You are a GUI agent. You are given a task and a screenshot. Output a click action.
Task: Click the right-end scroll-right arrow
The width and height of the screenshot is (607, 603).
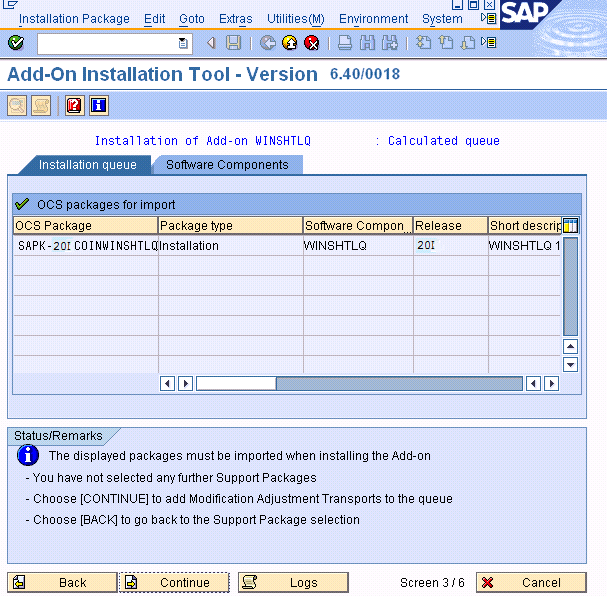[x=551, y=384]
